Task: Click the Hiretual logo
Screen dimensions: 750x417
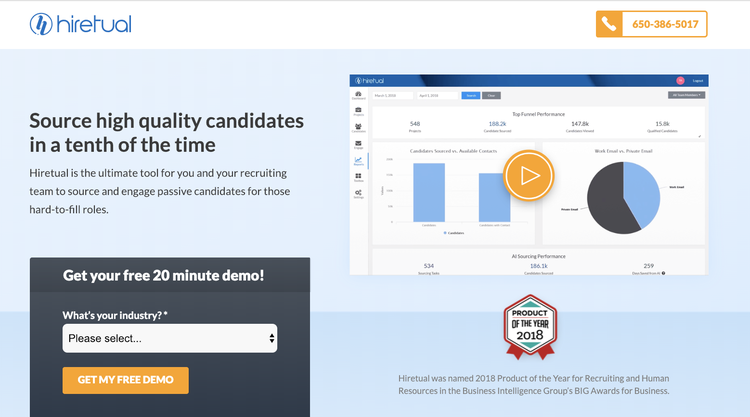Action: (80, 24)
